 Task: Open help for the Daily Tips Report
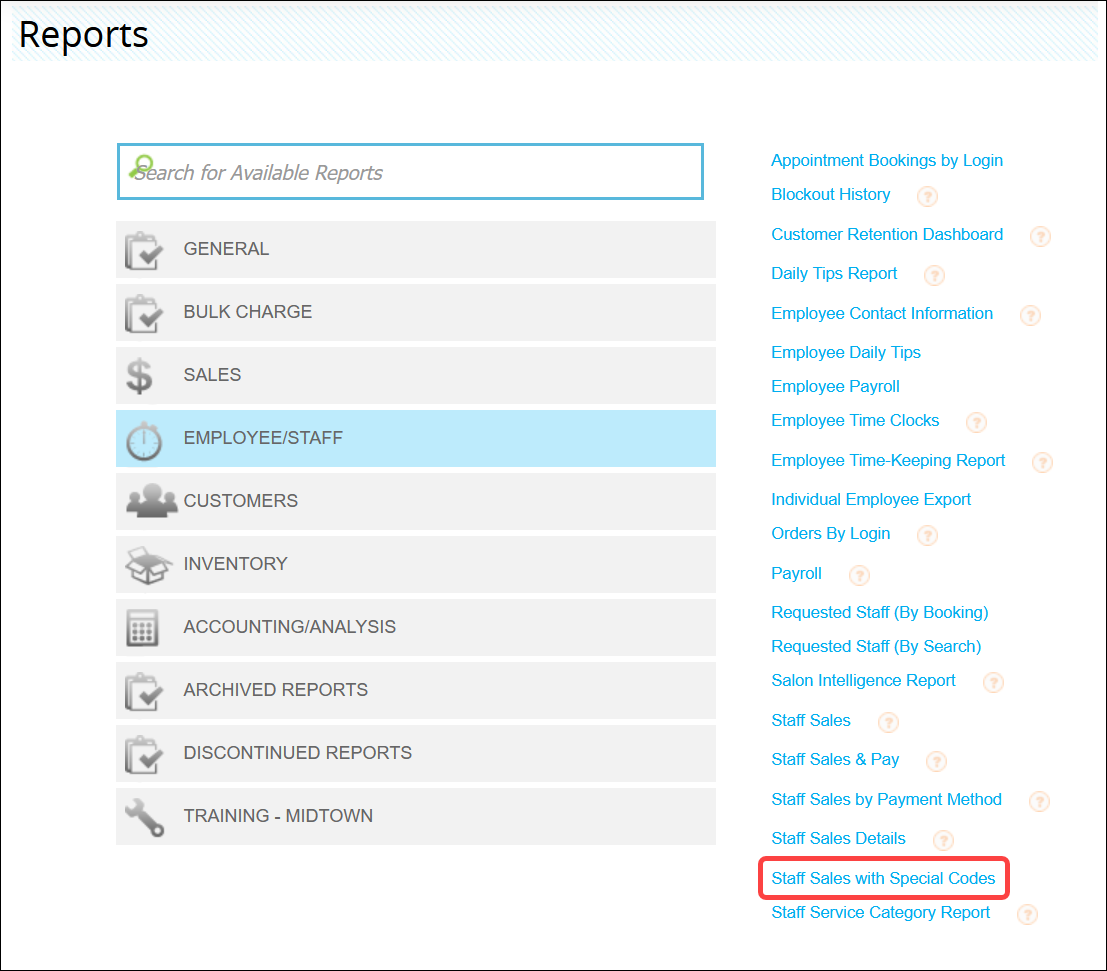coord(934,275)
